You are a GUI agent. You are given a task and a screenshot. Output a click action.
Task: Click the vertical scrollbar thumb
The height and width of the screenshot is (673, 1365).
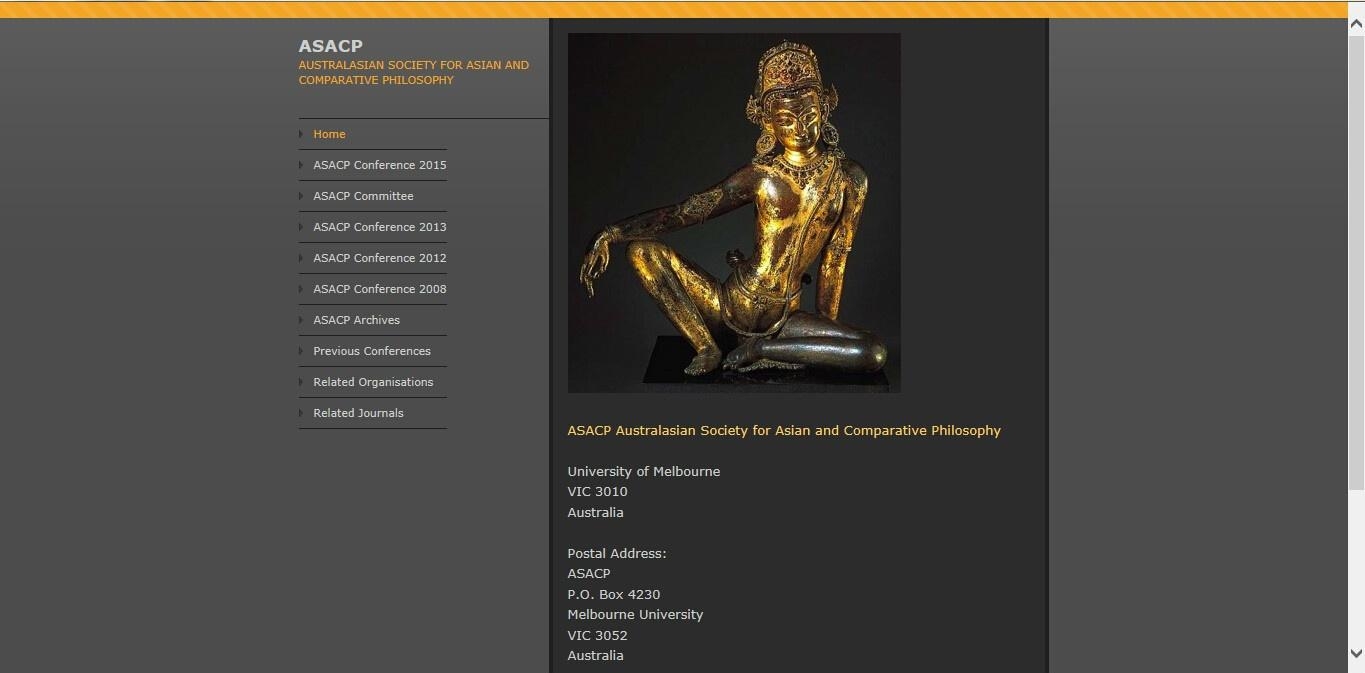click(1356, 262)
